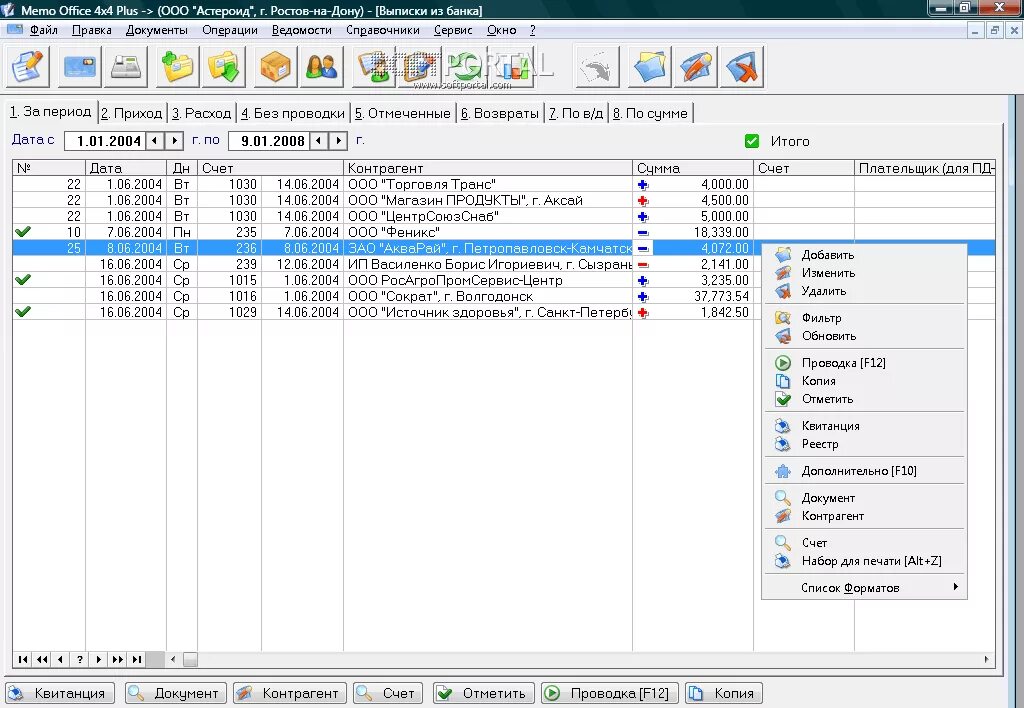Click green check mark in the Феникс row
The image size is (1024, 708).
23,231
